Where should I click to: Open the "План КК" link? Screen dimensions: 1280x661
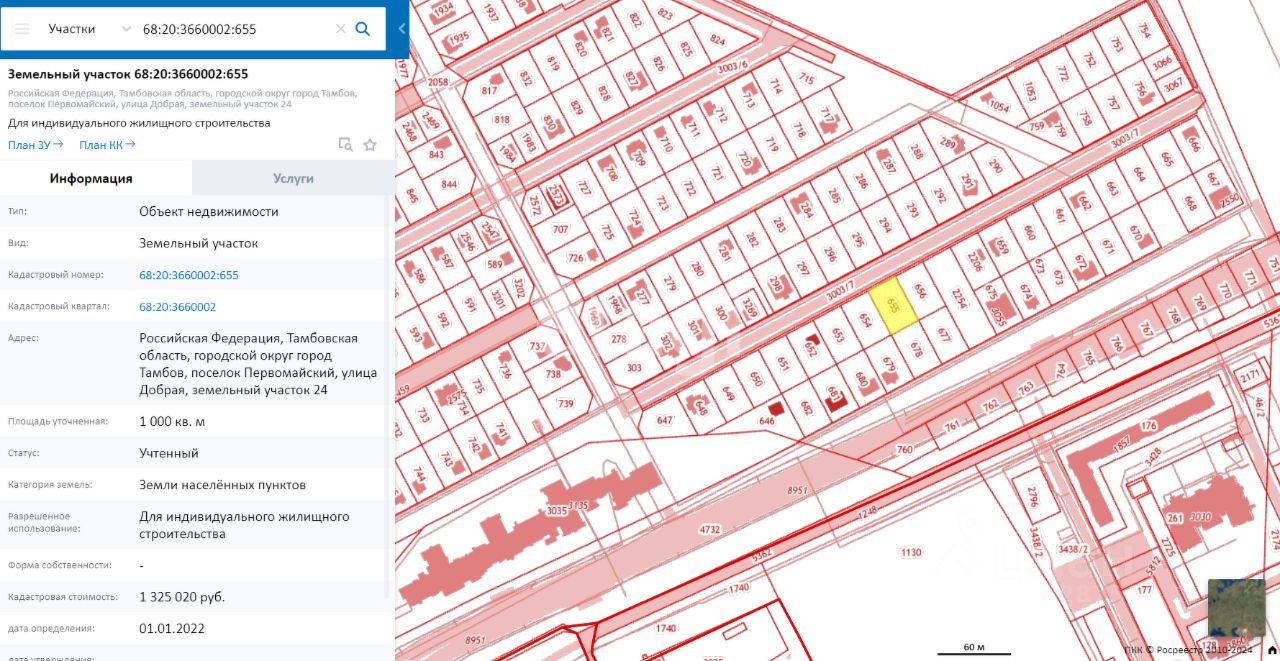[x=107, y=145]
